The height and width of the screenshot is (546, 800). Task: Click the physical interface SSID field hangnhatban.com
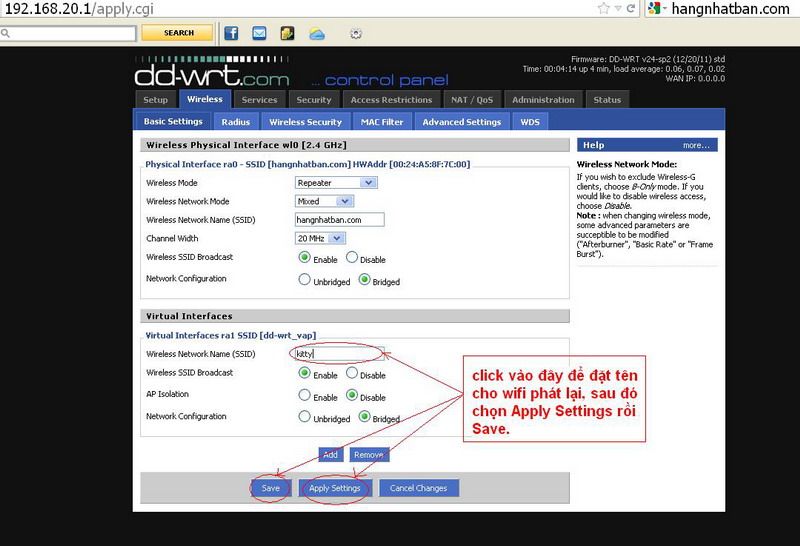click(x=340, y=220)
